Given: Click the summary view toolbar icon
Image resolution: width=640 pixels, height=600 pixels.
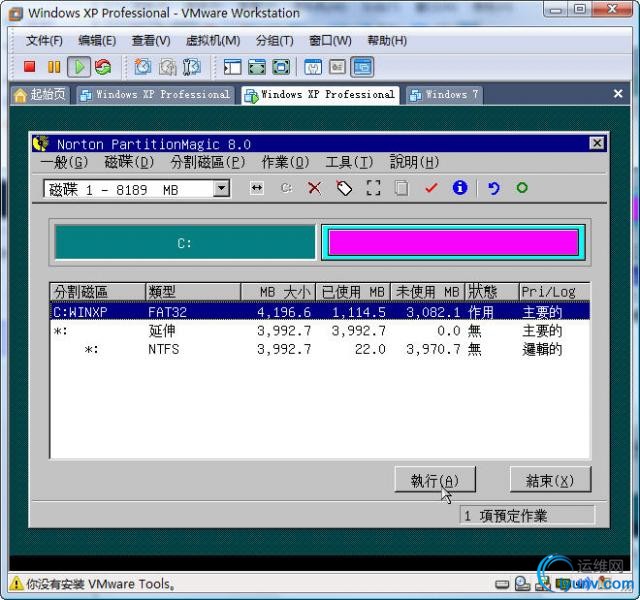Looking at the screenshot, I should (313, 67).
